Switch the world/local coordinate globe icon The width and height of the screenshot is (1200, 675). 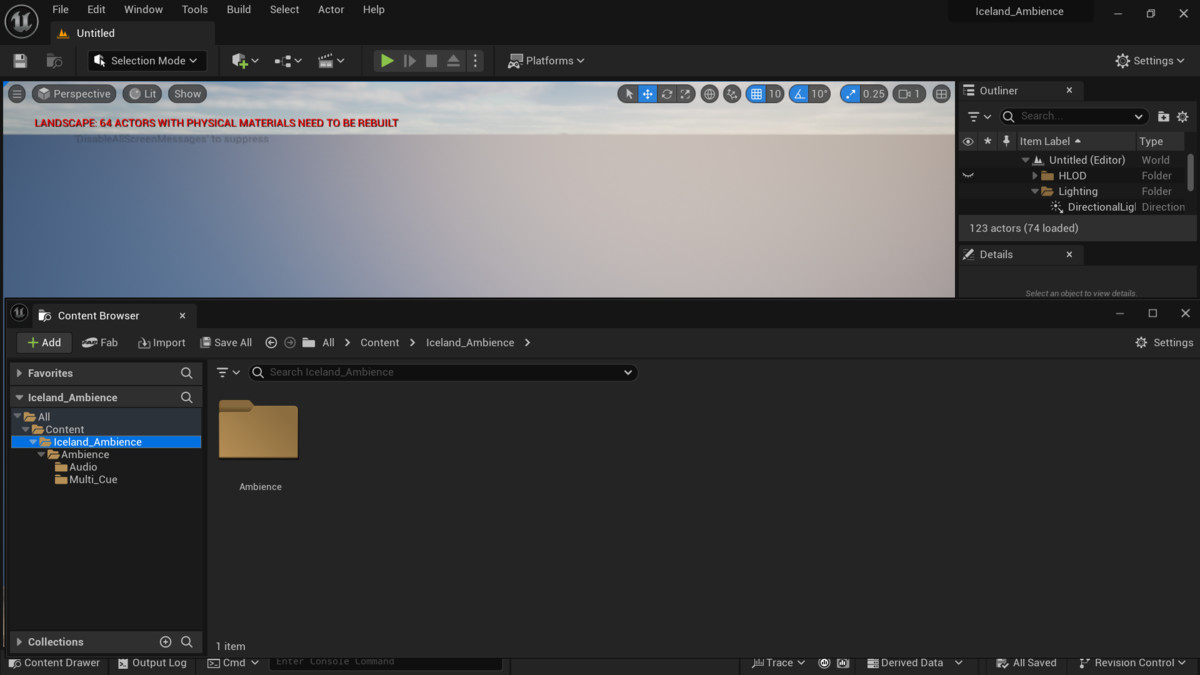710,94
